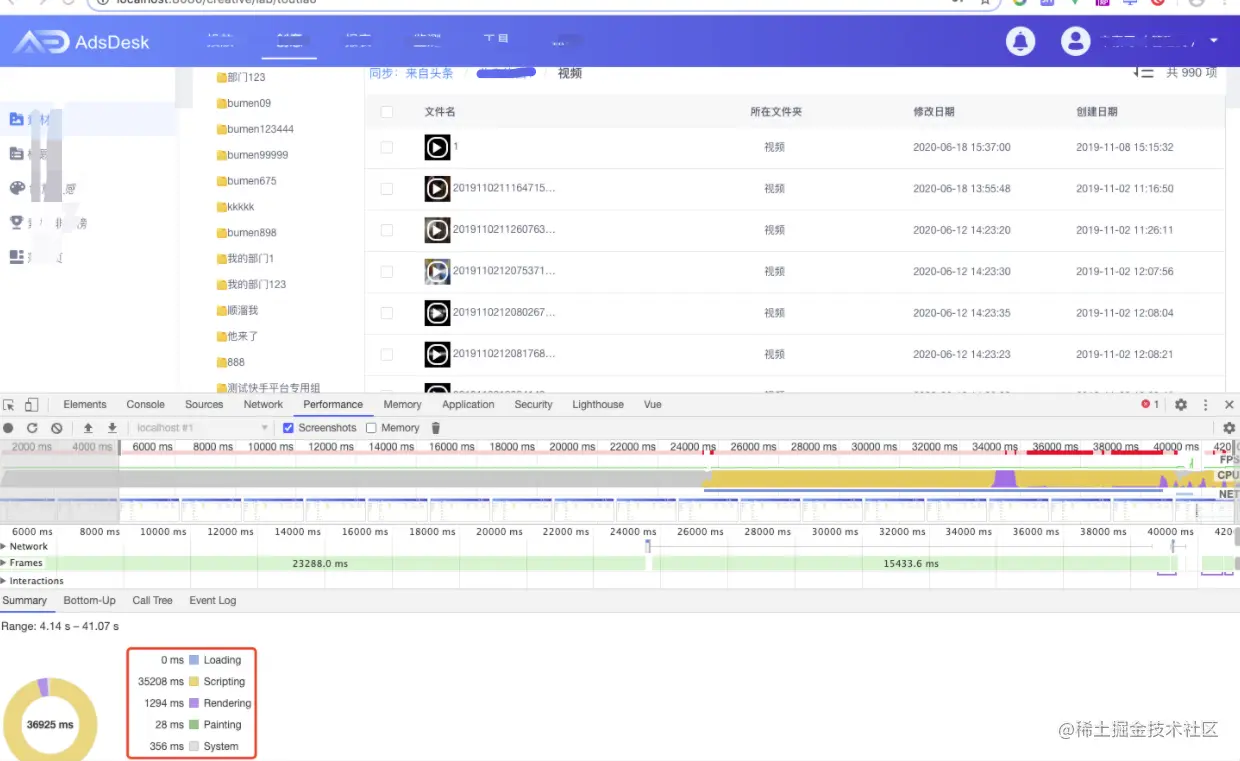The height and width of the screenshot is (761, 1240).
Task: Load a profile with the upload icon
Action: tap(88, 428)
